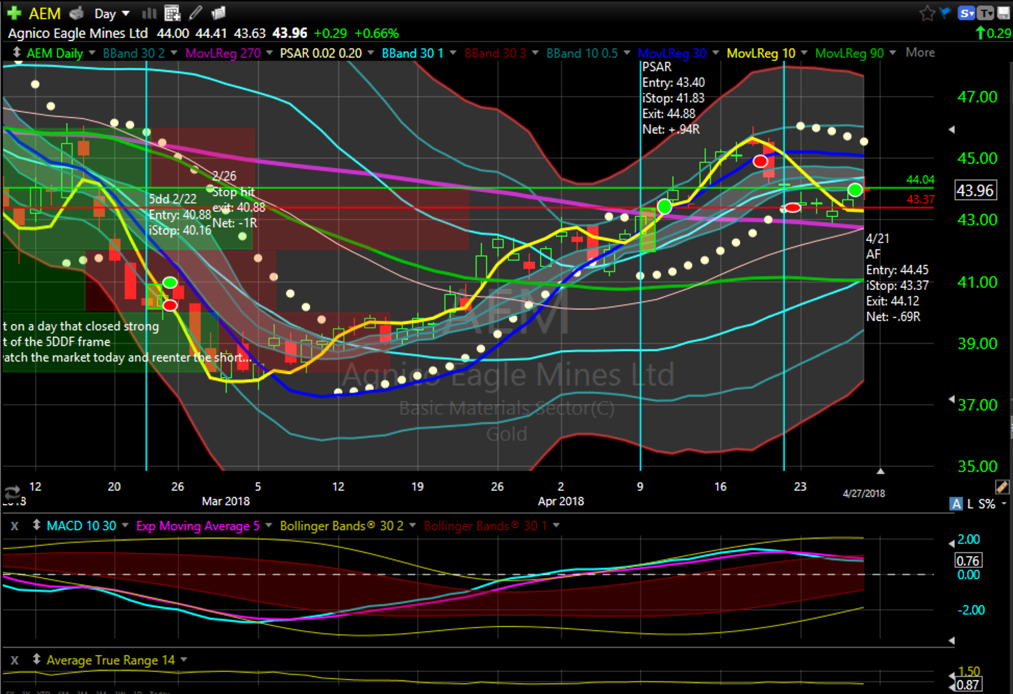Click the scale arrow marker near 37.00
The height and width of the screenshot is (694, 1013).
(x=952, y=400)
